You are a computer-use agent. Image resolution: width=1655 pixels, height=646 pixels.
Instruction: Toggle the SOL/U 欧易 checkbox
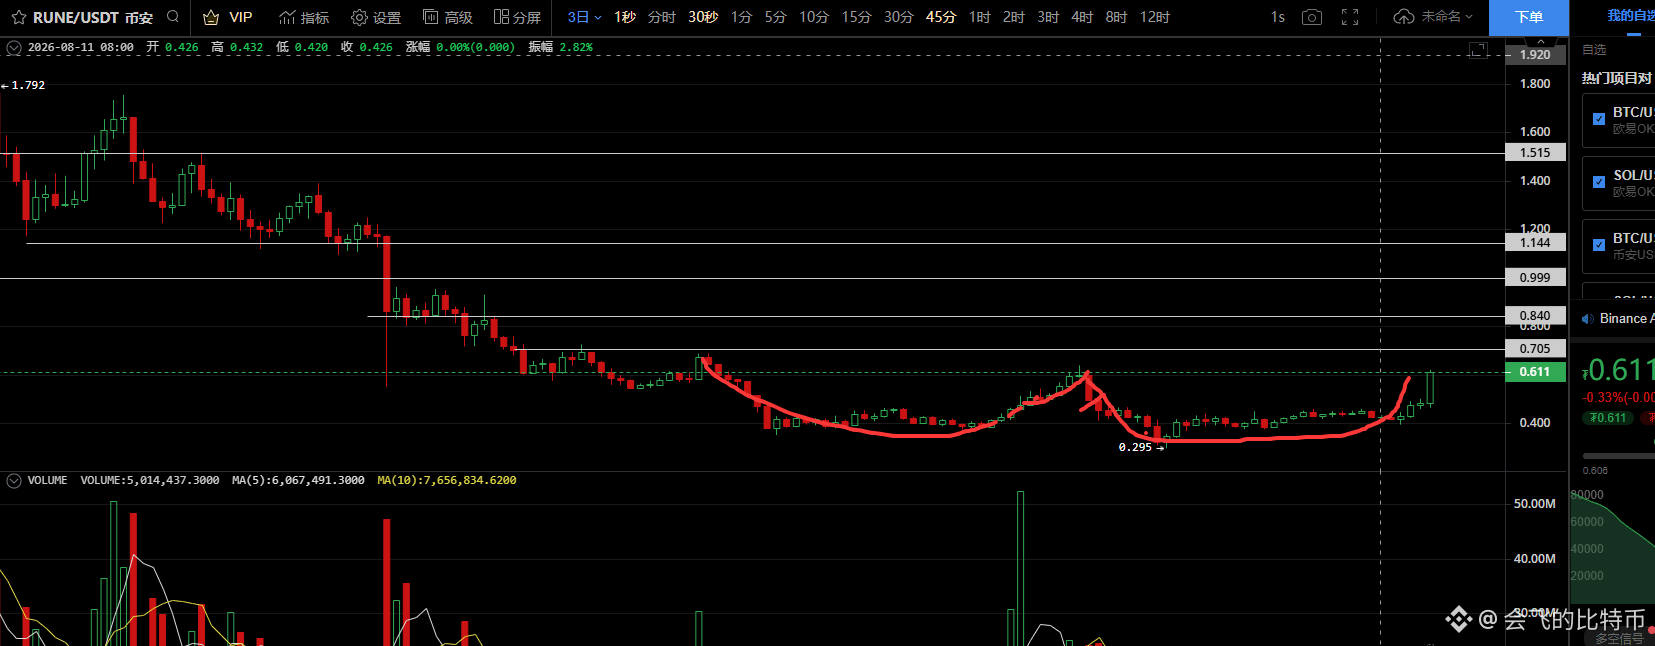pos(1599,182)
